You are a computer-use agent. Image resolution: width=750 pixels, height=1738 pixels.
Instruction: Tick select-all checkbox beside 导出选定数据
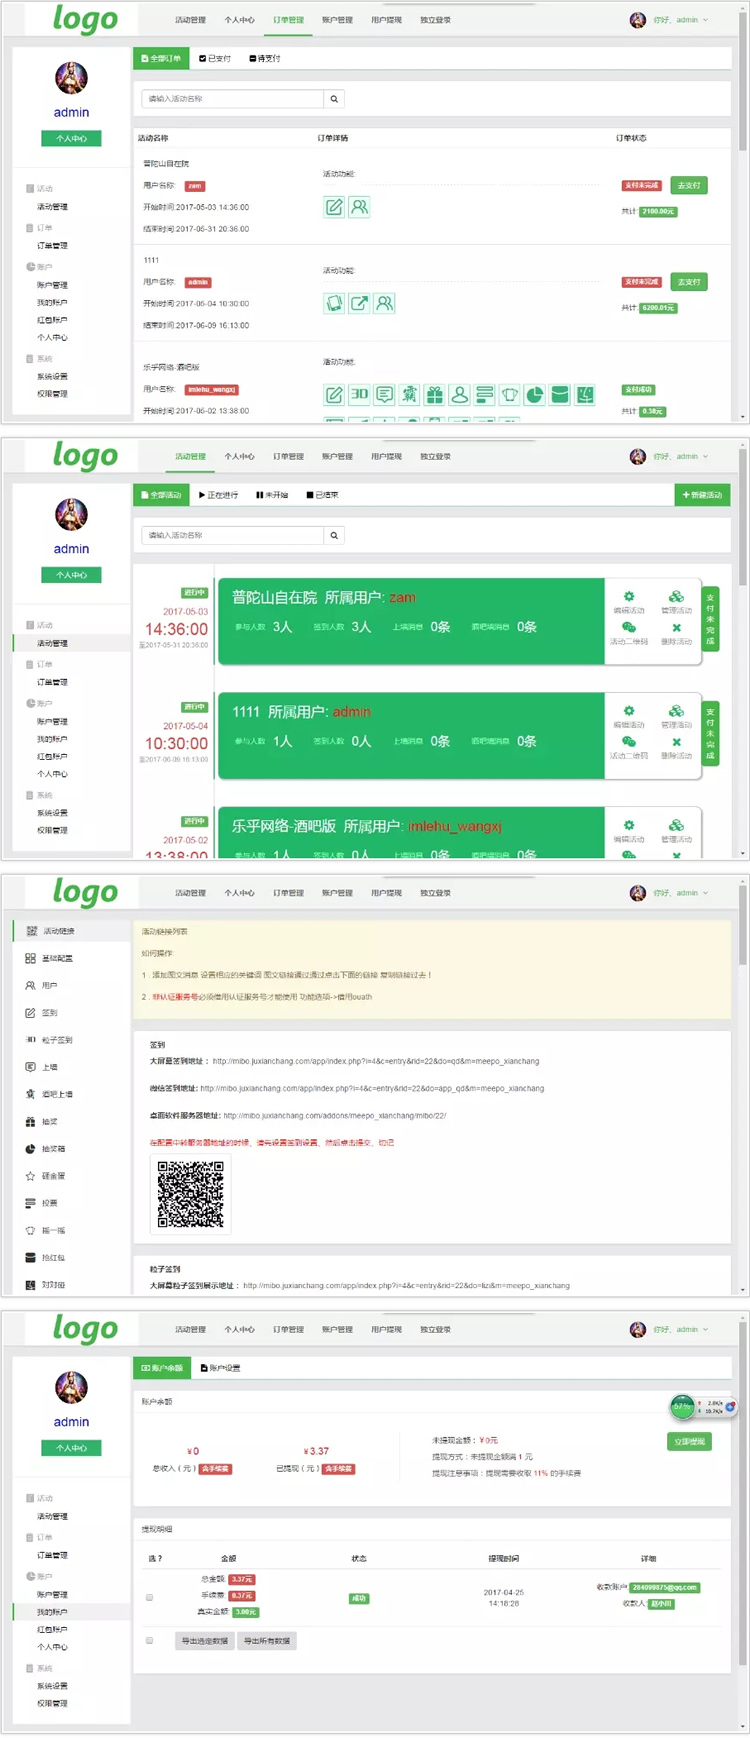click(149, 1640)
